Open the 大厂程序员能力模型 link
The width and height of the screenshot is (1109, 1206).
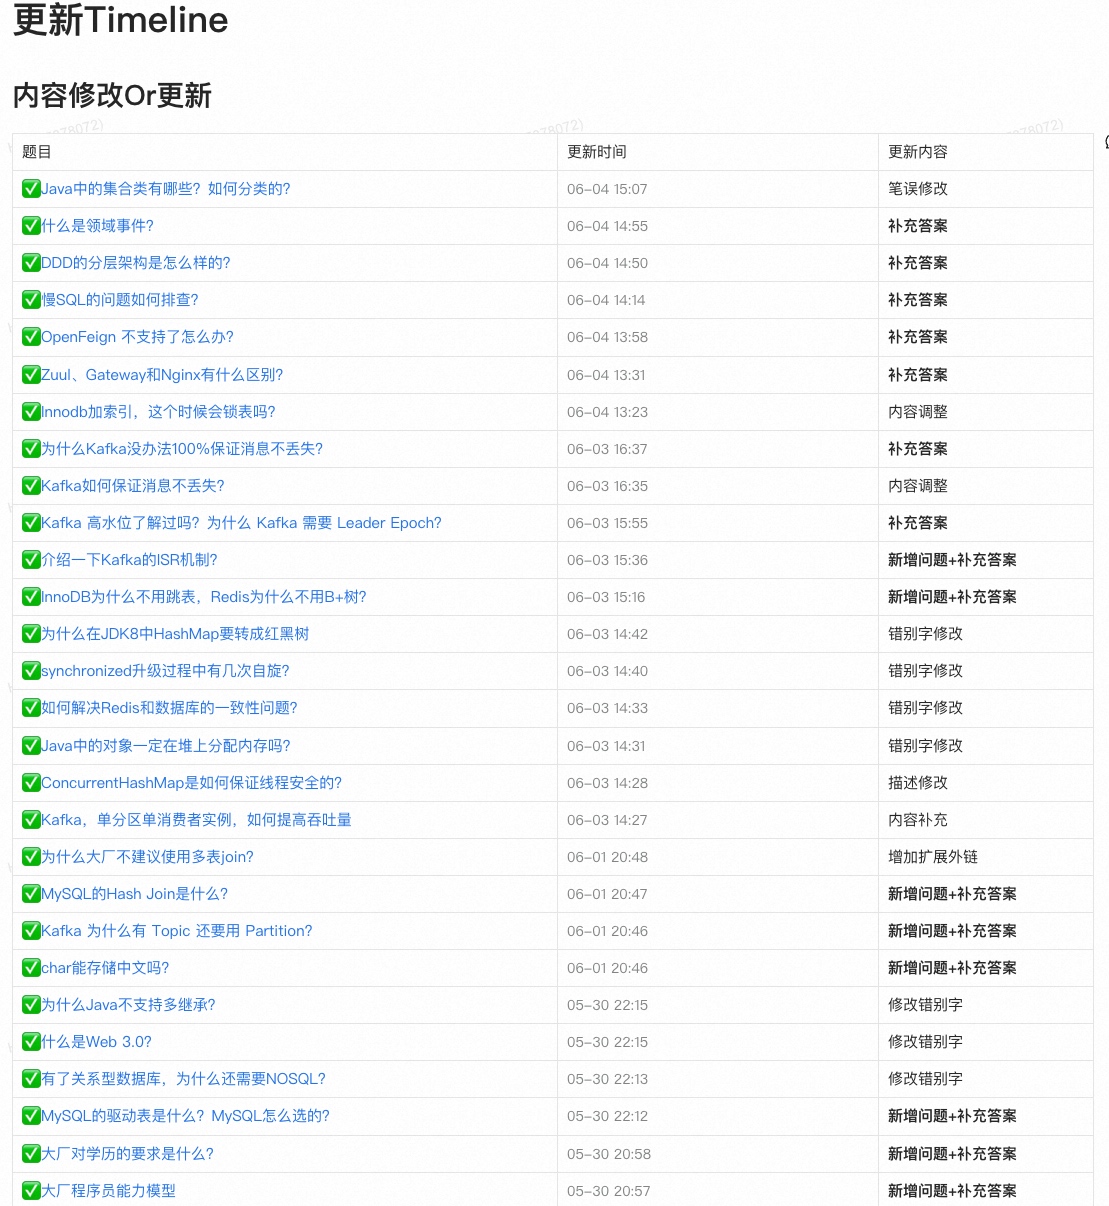[x=108, y=1191]
